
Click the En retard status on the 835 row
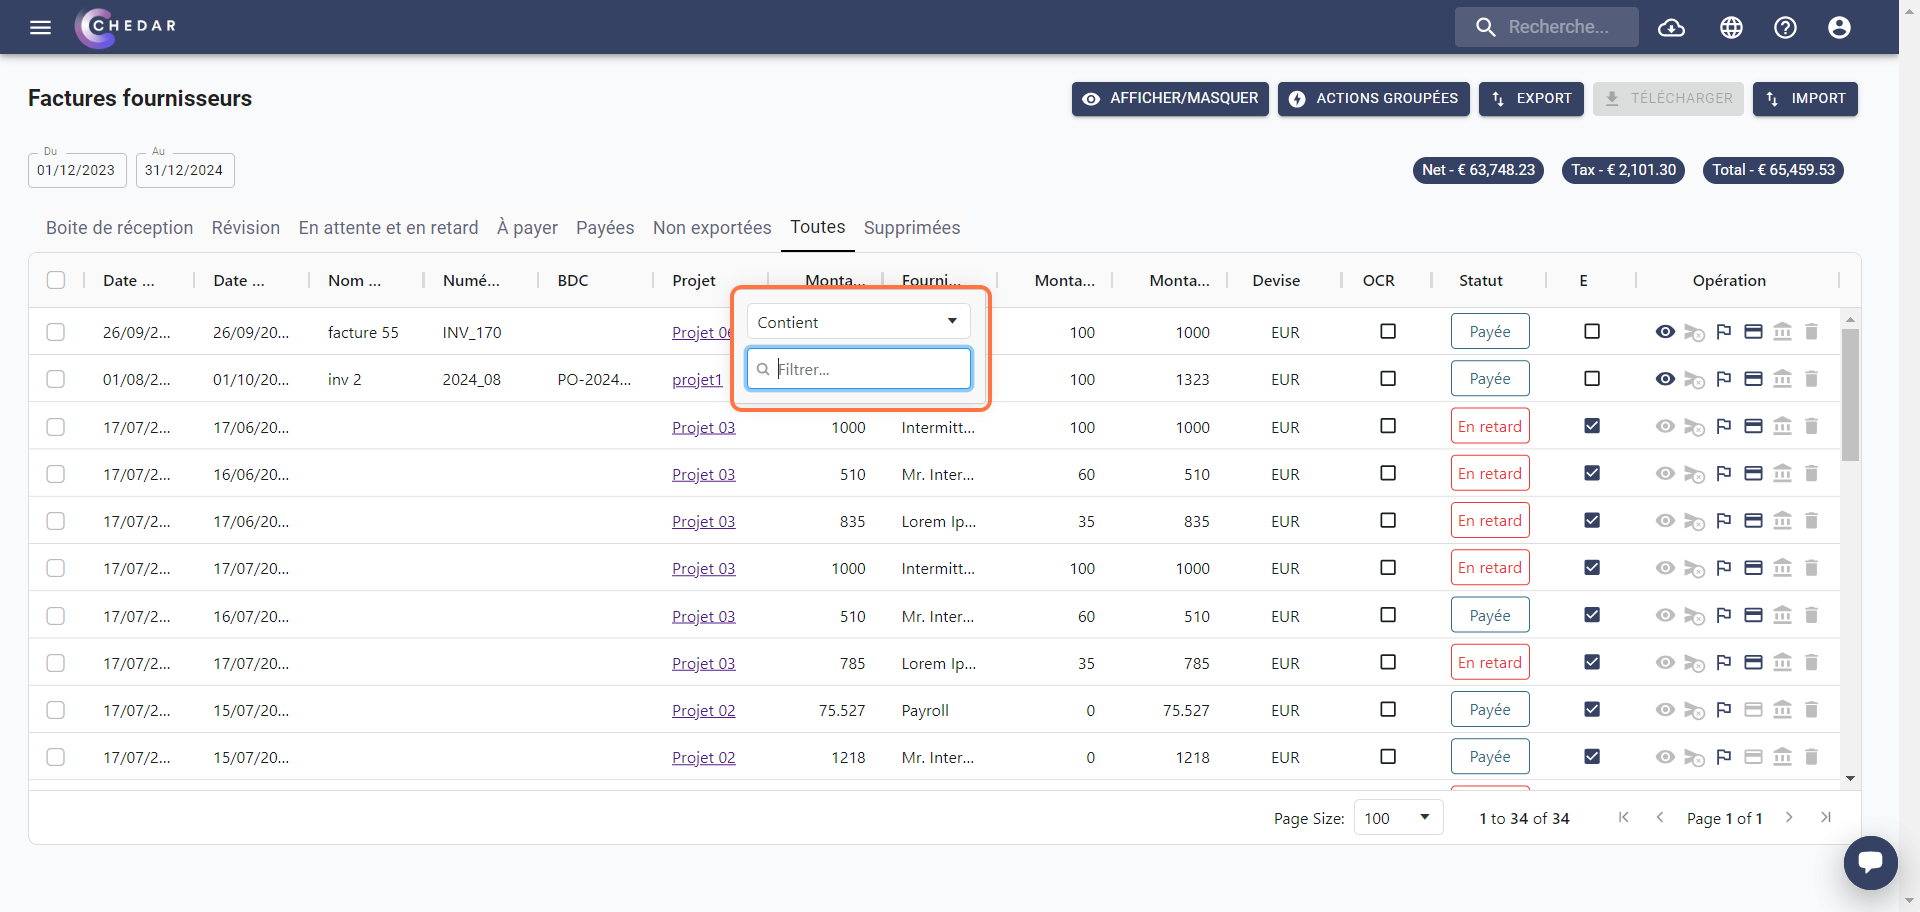1490,521
